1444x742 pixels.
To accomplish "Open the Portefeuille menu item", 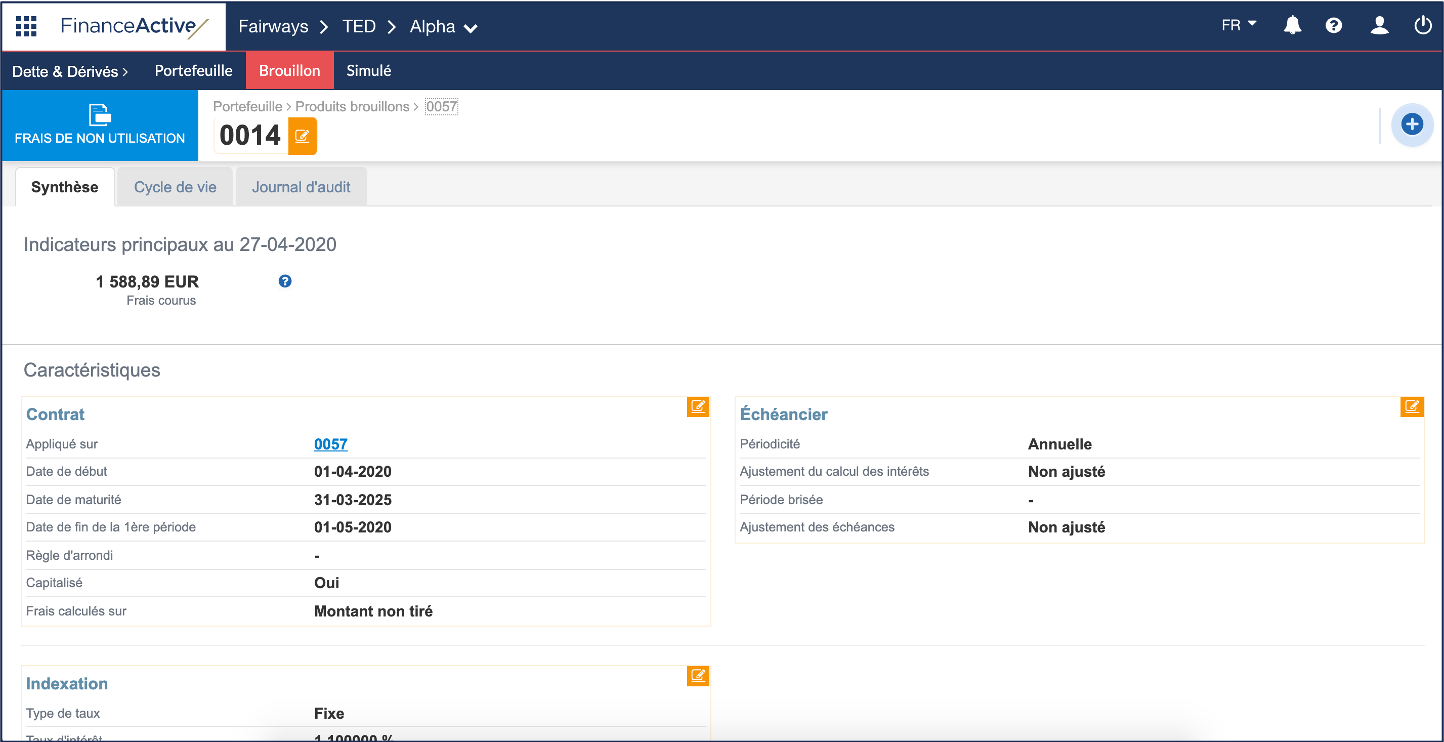I will click(x=193, y=71).
